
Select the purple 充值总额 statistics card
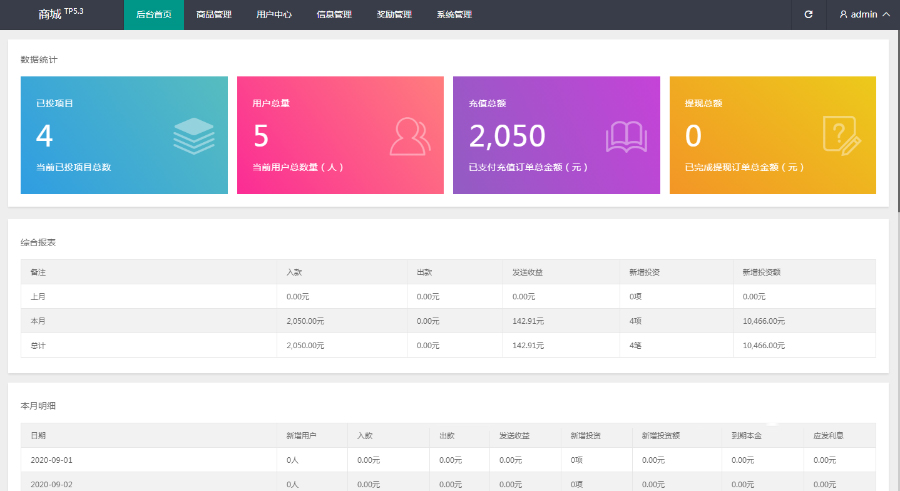coord(556,135)
